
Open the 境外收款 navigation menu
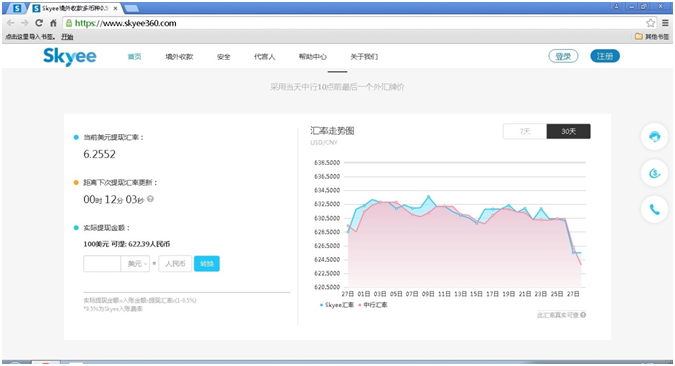179,56
